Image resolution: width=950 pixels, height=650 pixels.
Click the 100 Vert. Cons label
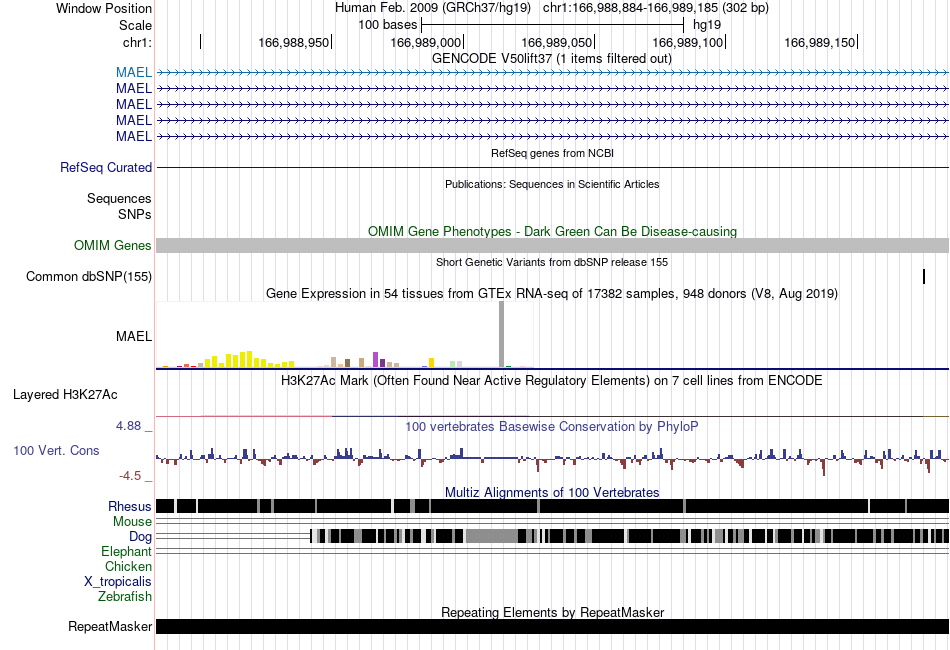[56, 450]
